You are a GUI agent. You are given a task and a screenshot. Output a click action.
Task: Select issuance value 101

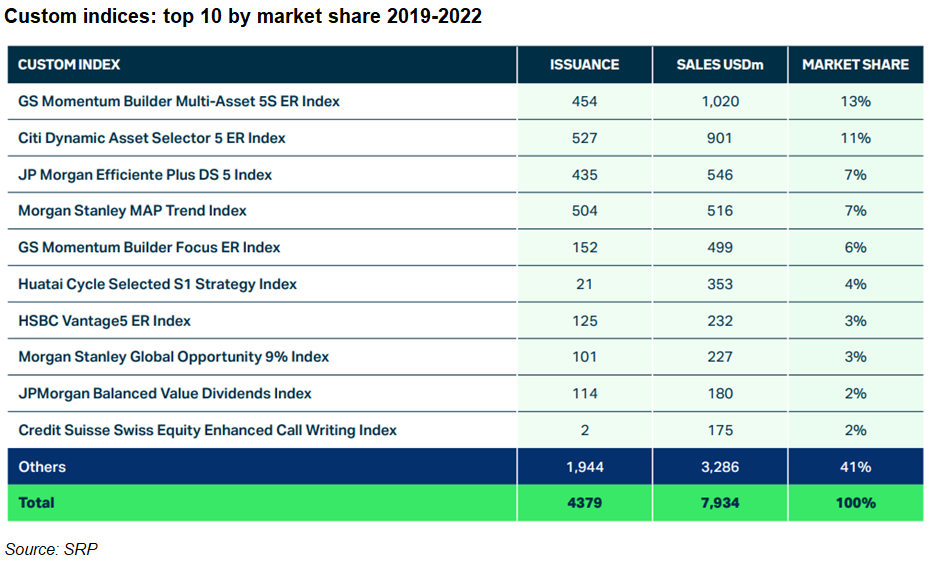(x=584, y=357)
